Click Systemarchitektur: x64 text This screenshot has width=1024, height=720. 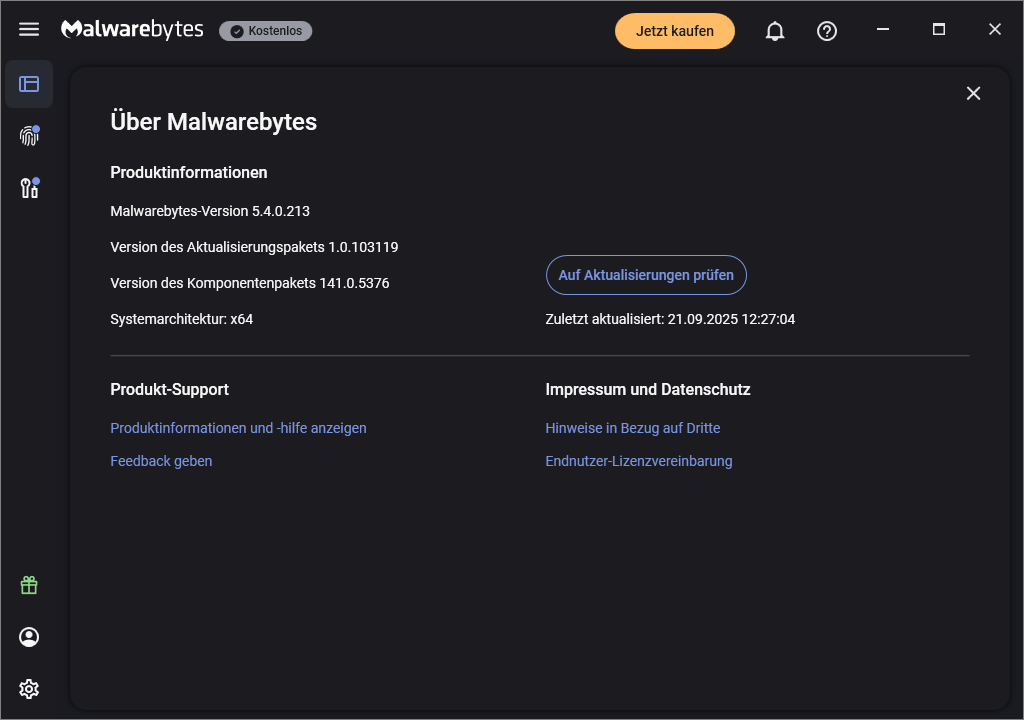(x=182, y=319)
